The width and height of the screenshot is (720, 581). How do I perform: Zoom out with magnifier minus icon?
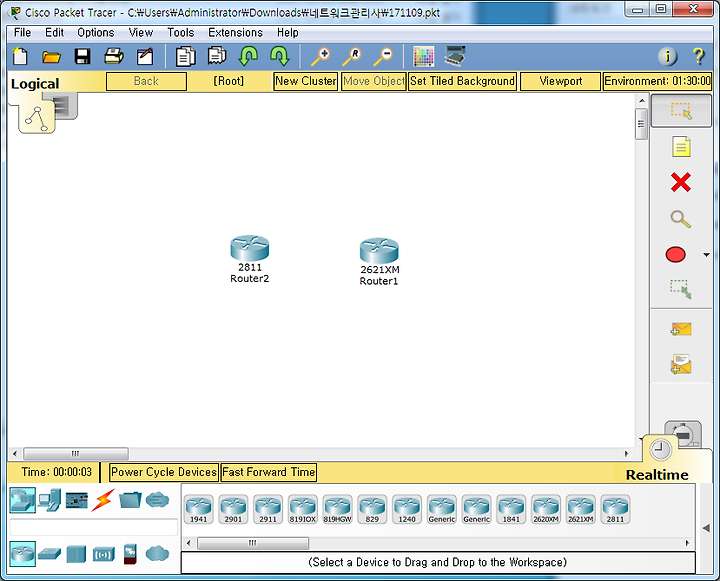coord(383,57)
